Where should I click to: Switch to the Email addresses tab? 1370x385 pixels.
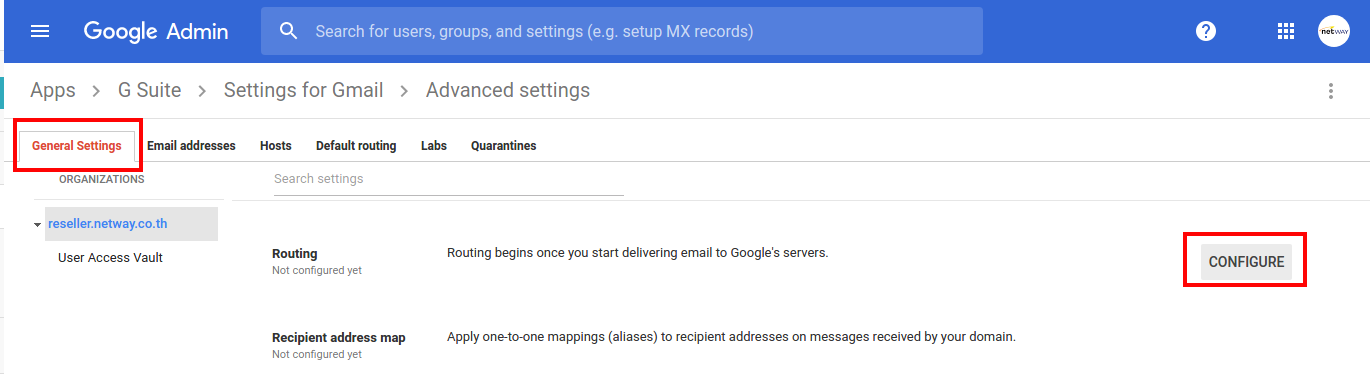coord(191,146)
